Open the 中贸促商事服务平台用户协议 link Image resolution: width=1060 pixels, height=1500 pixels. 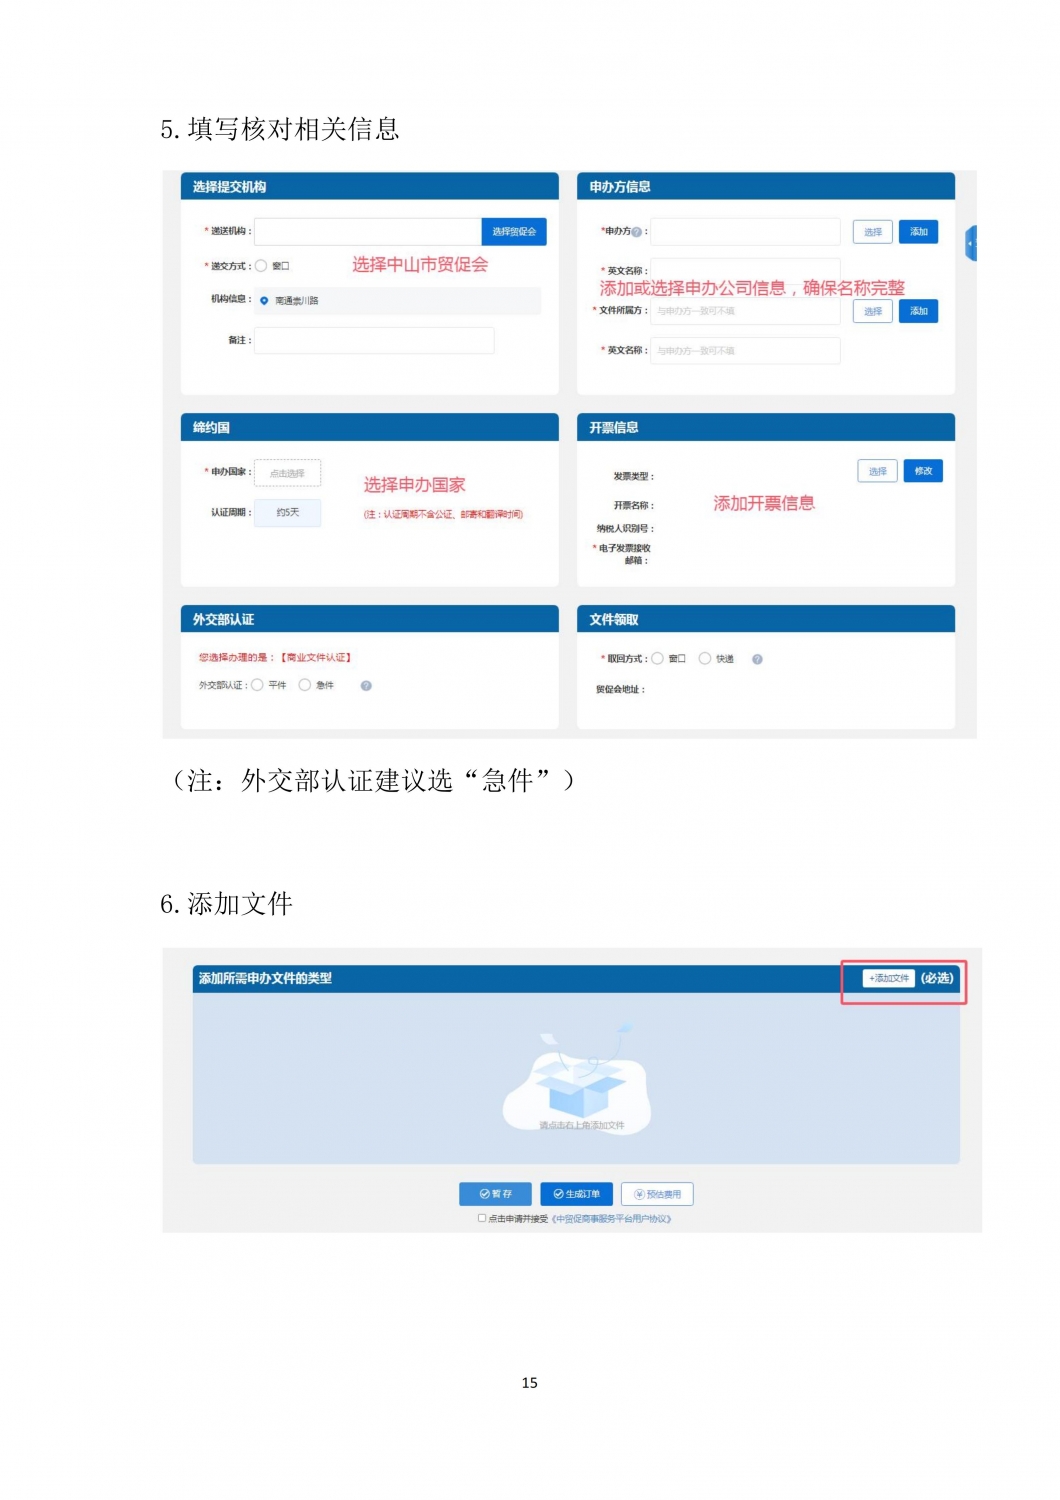[611, 1219]
